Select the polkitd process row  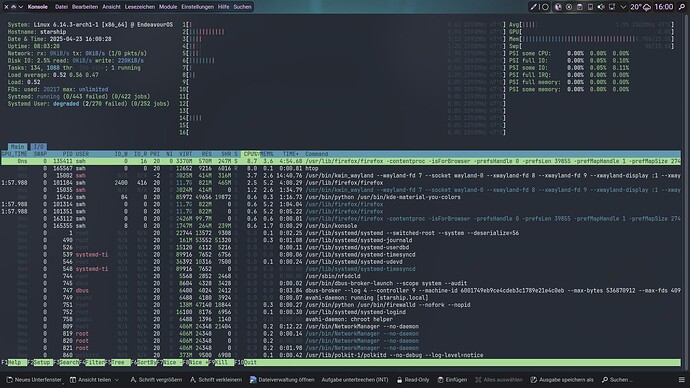point(341,355)
